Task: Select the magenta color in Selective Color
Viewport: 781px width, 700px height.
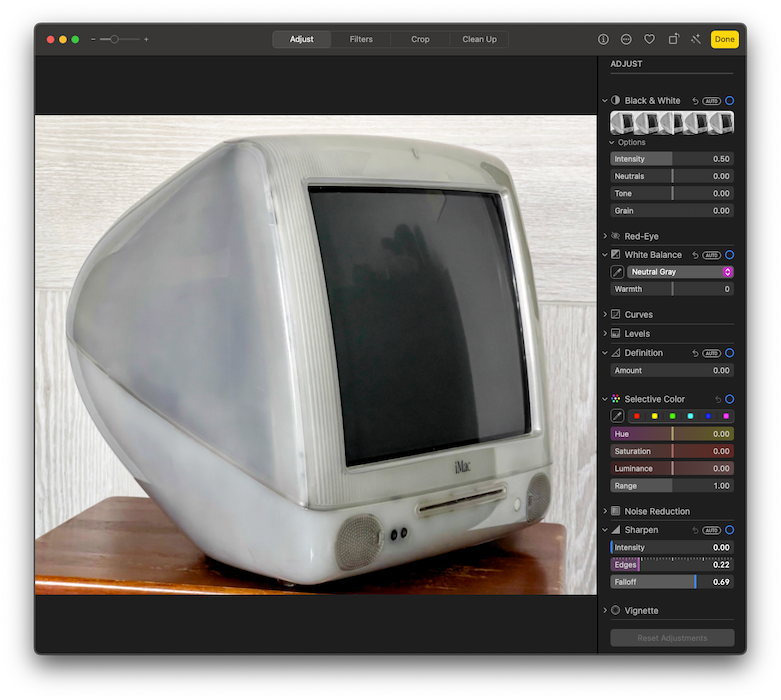Action: [726, 416]
